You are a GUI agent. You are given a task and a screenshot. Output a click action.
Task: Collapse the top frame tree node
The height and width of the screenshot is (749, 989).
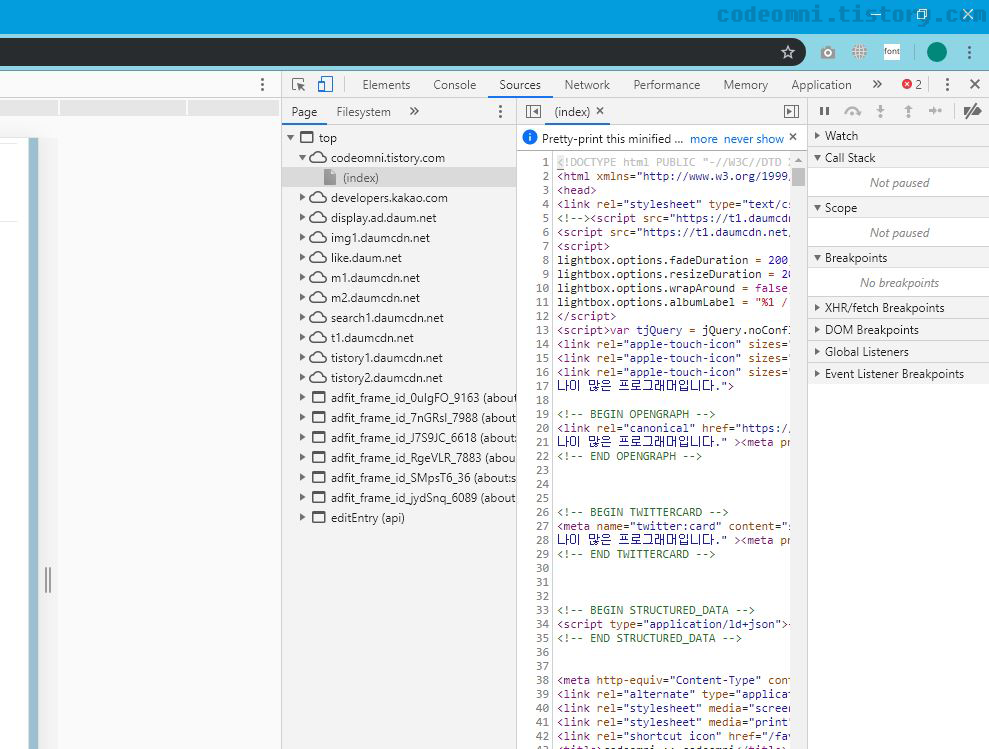pyautogui.click(x=291, y=137)
